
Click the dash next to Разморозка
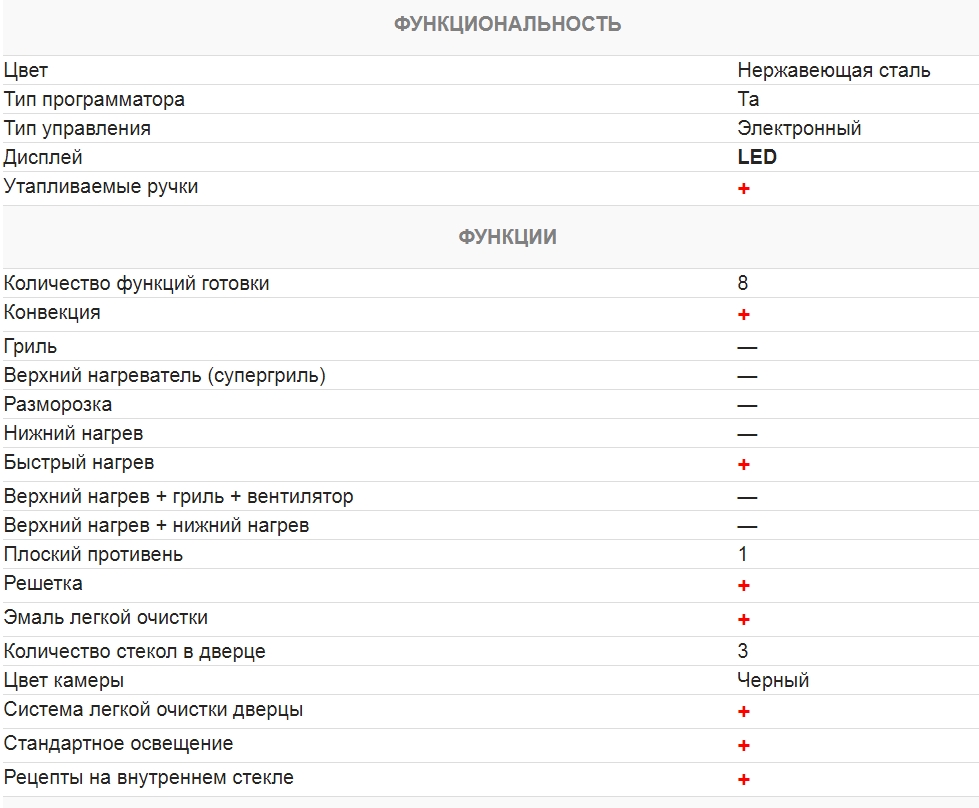[747, 406]
